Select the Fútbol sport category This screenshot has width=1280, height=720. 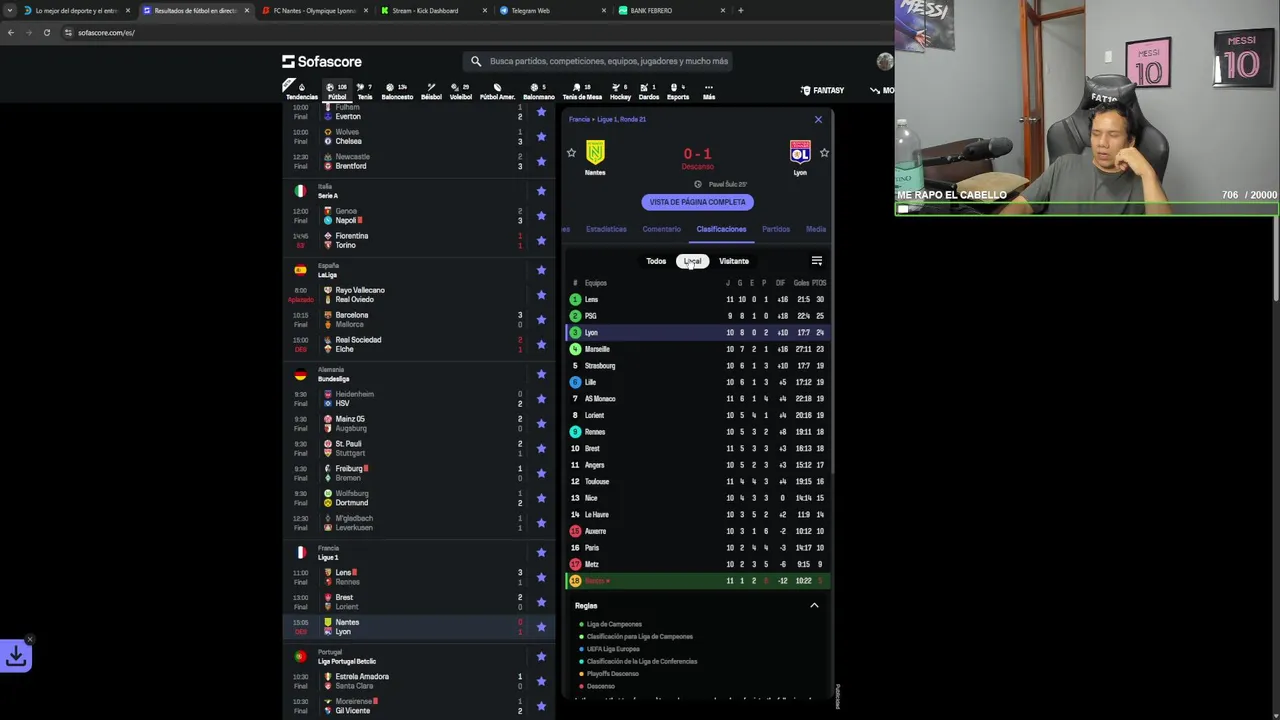(337, 91)
